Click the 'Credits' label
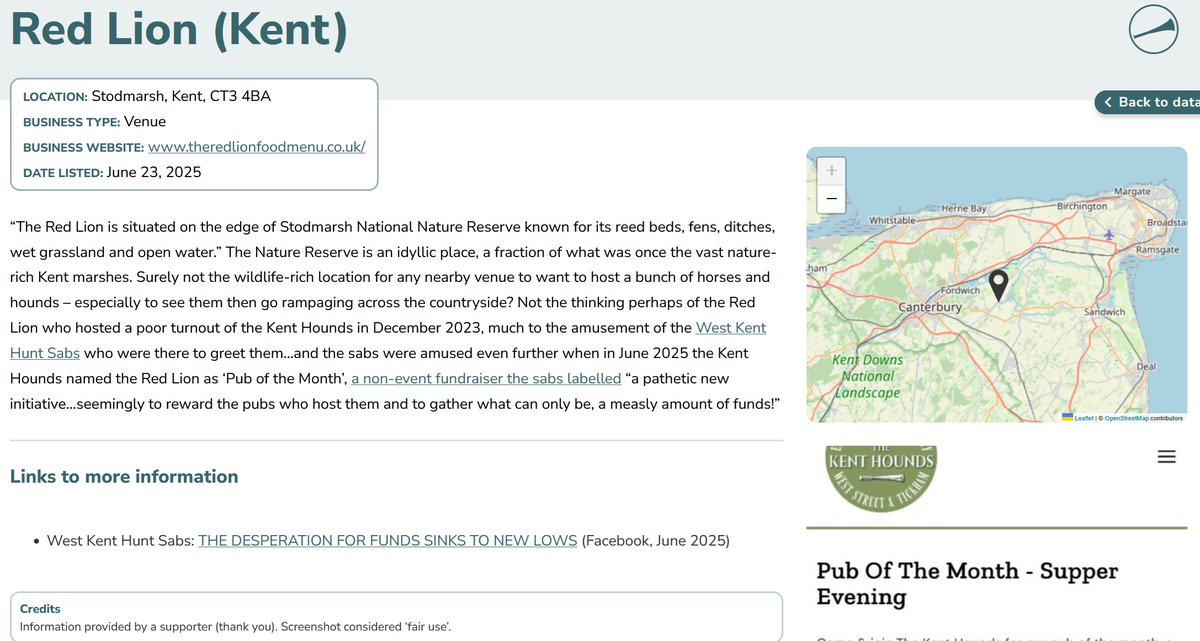 40,609
